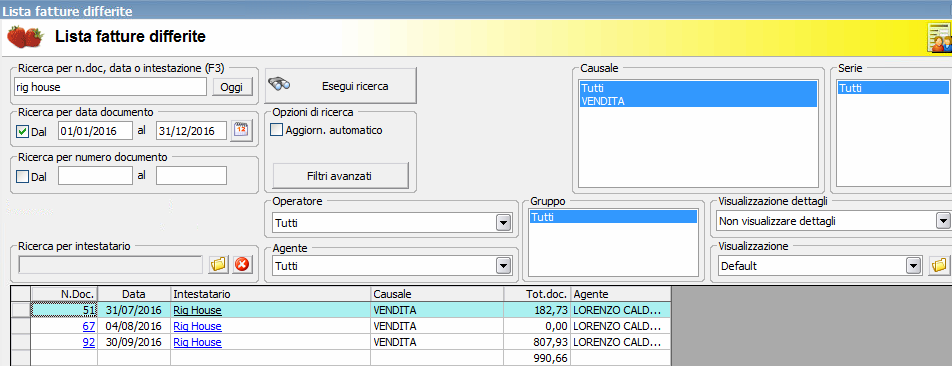Image resolution: width=952 pixels, height=366 pixels.
Task: Sort by the Intestatario column header
Action: pos(271,294)
